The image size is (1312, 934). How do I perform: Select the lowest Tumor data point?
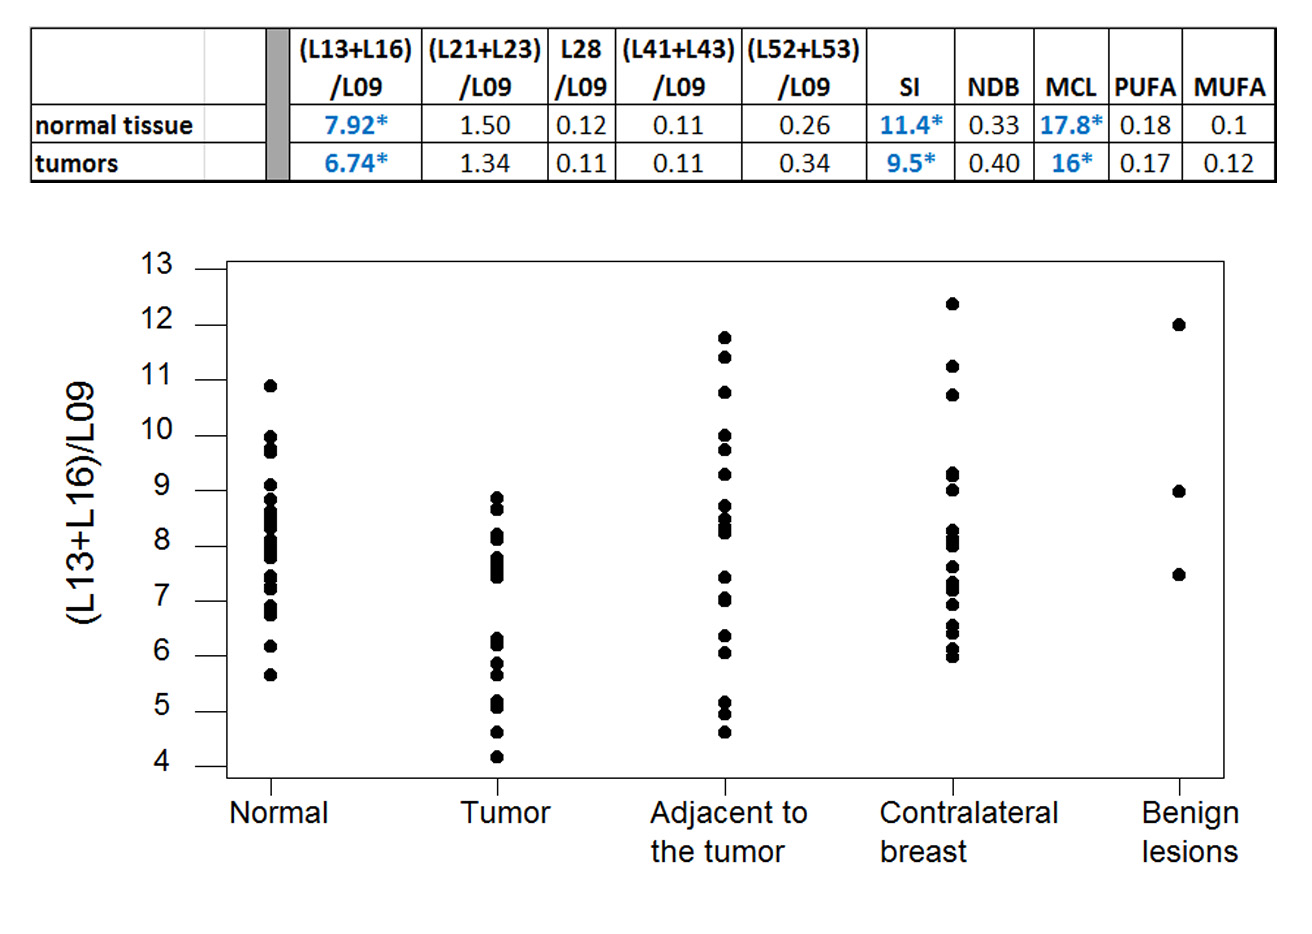(x=497, y=757)
